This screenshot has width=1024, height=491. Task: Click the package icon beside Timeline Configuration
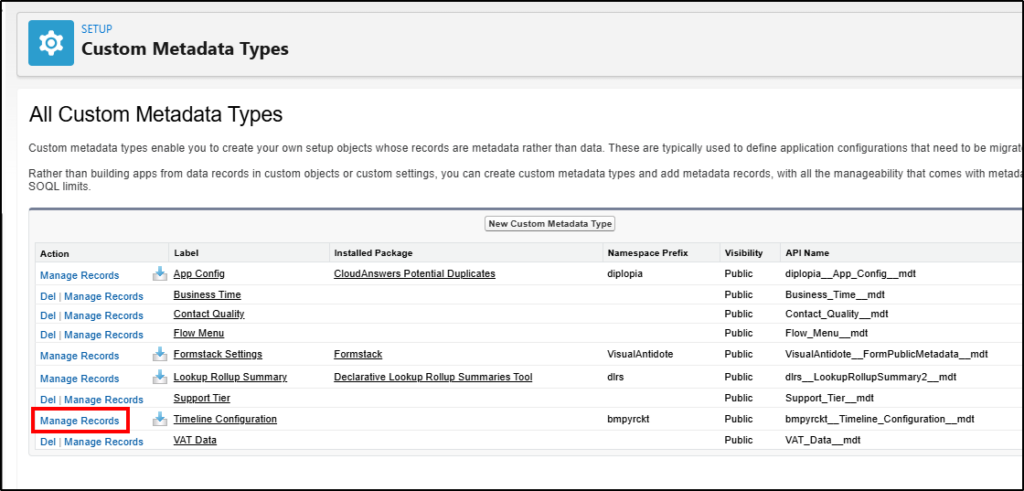[x=160, y=420]
